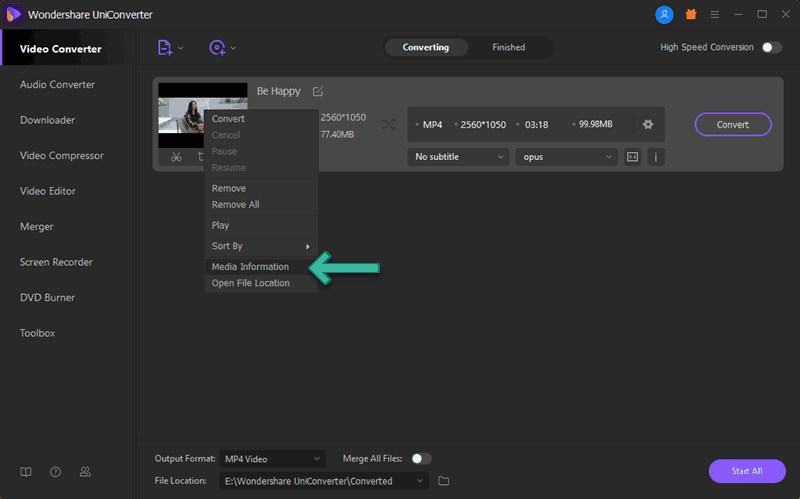The height and width of the screenshot is (499, 800).
Task: Click the swap conversion arrows icon
Action: click(388, 124)
